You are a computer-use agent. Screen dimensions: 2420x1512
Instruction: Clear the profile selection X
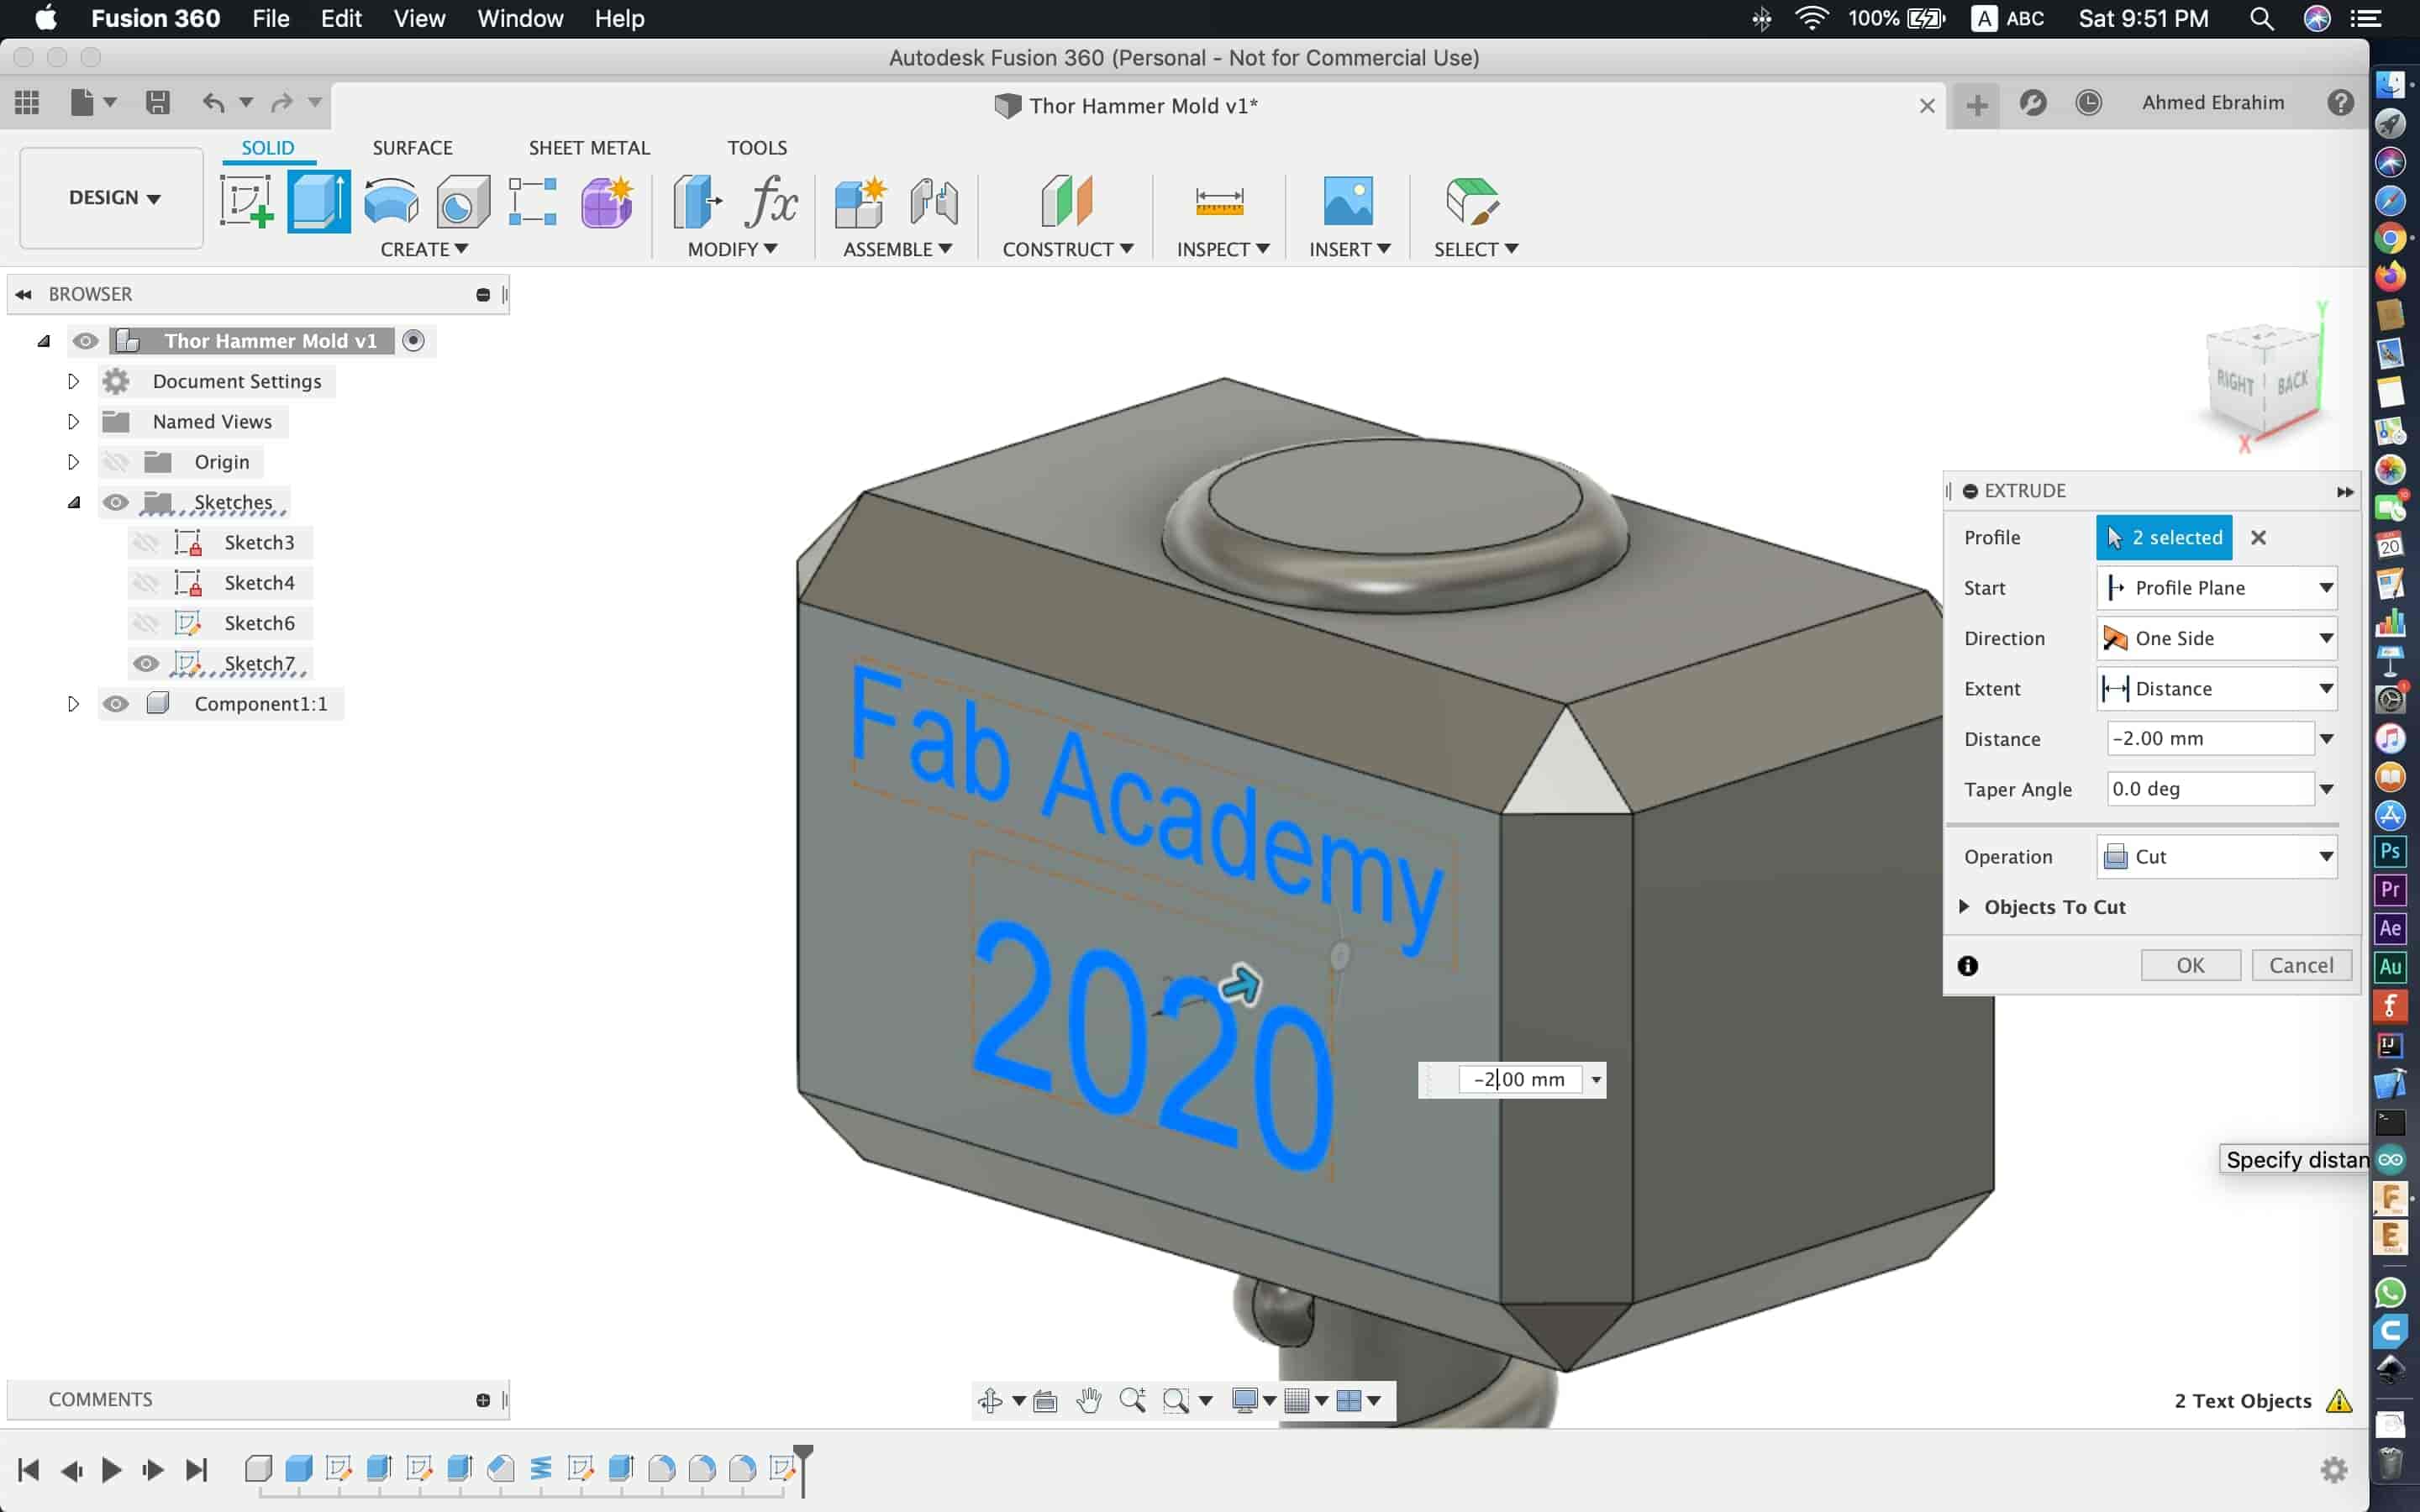pyautogui.click(x=2258, y=537)
